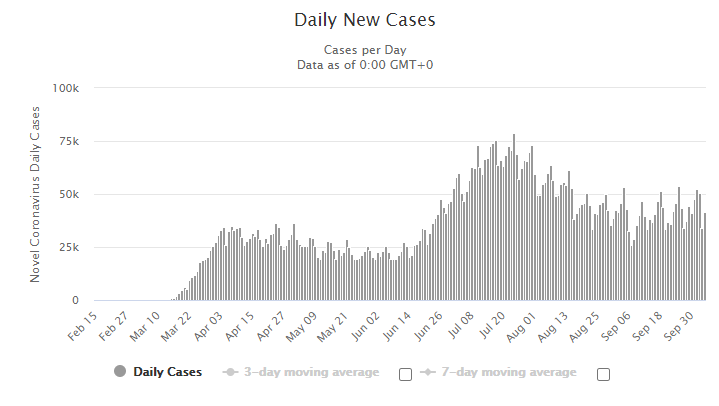
Task: Click the gray Daily Cases legend circle
Action: 120,371
